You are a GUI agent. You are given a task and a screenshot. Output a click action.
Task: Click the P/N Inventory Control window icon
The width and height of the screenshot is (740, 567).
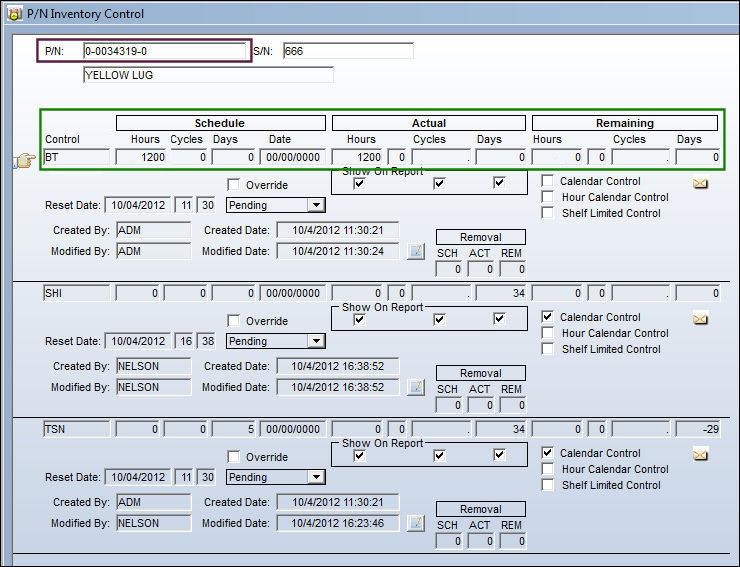pos(15,14)
